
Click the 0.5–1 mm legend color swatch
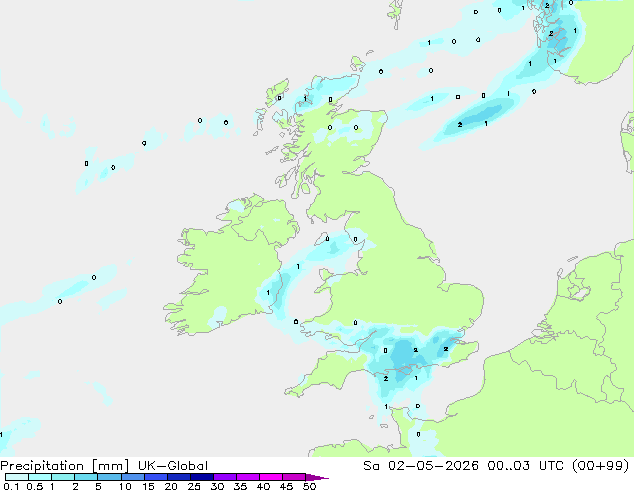pos(40,477)
